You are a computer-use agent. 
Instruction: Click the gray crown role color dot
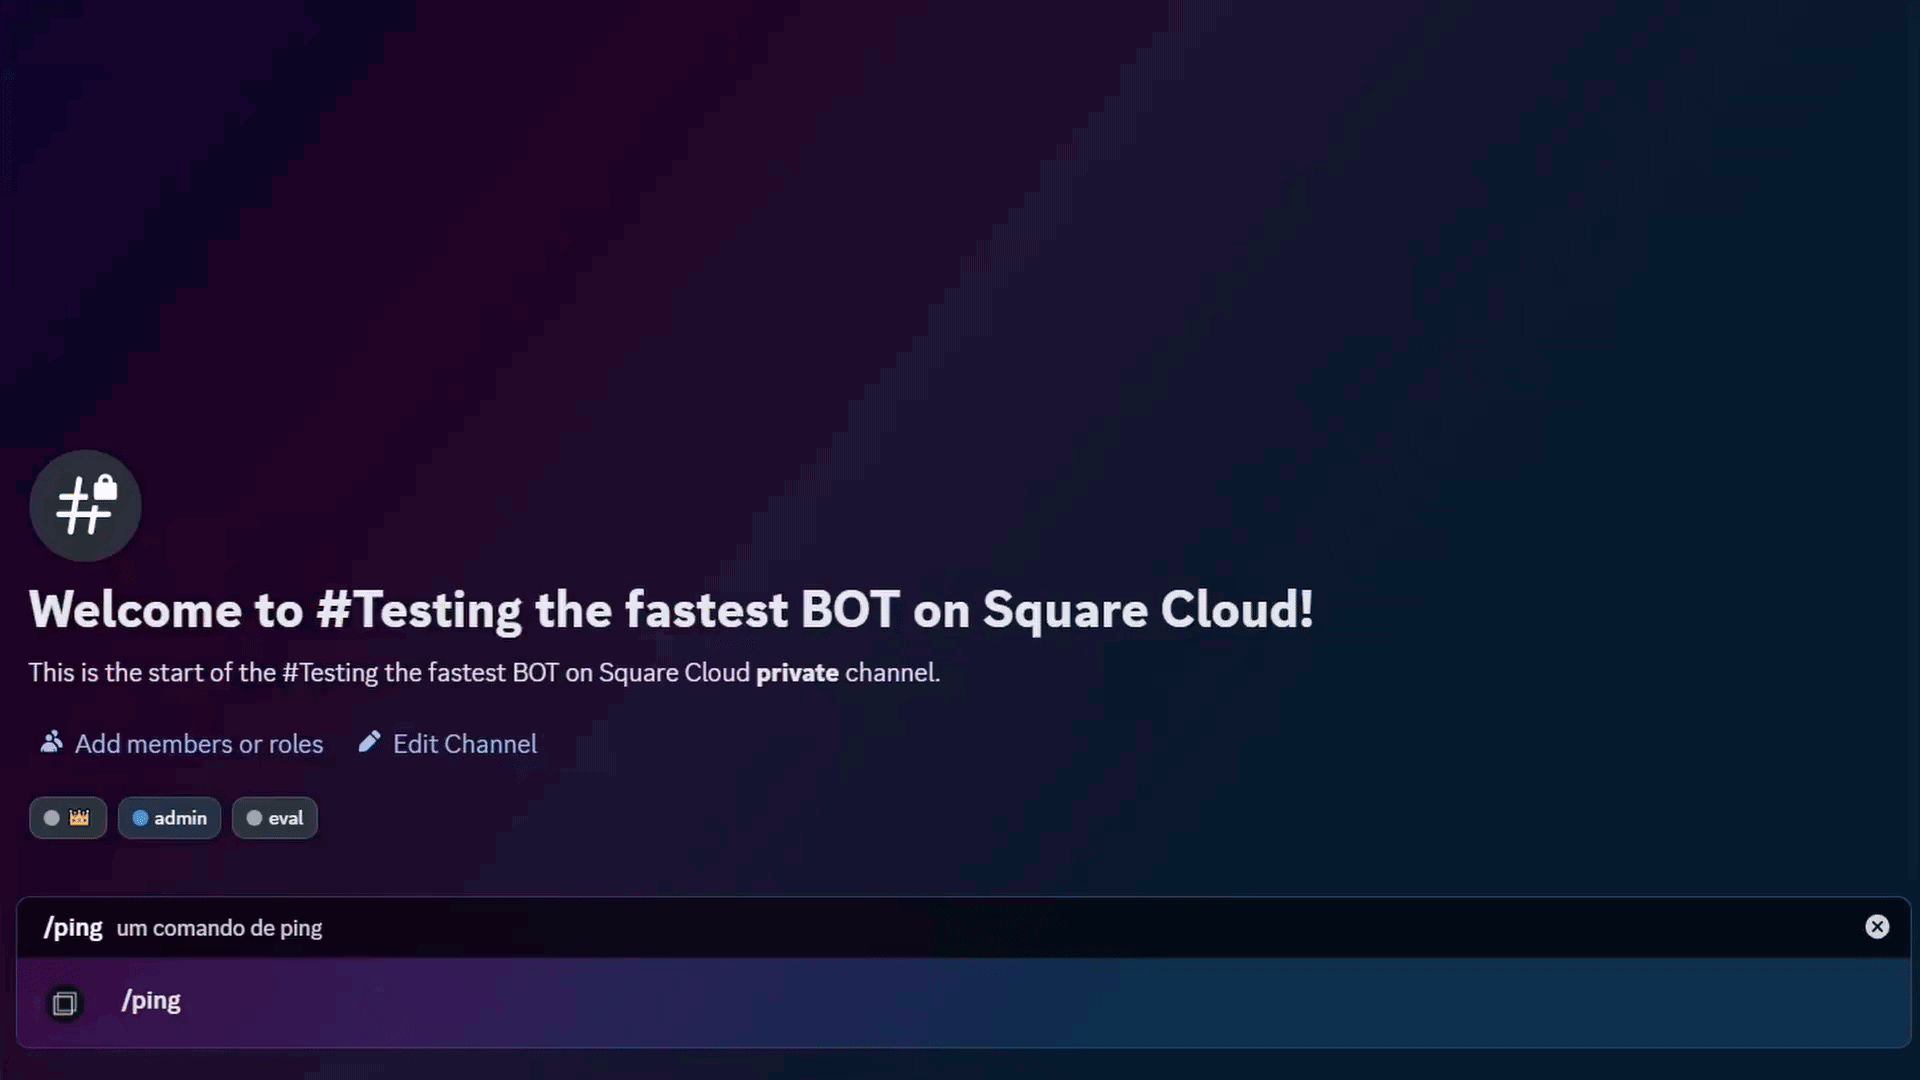[52, 818]
